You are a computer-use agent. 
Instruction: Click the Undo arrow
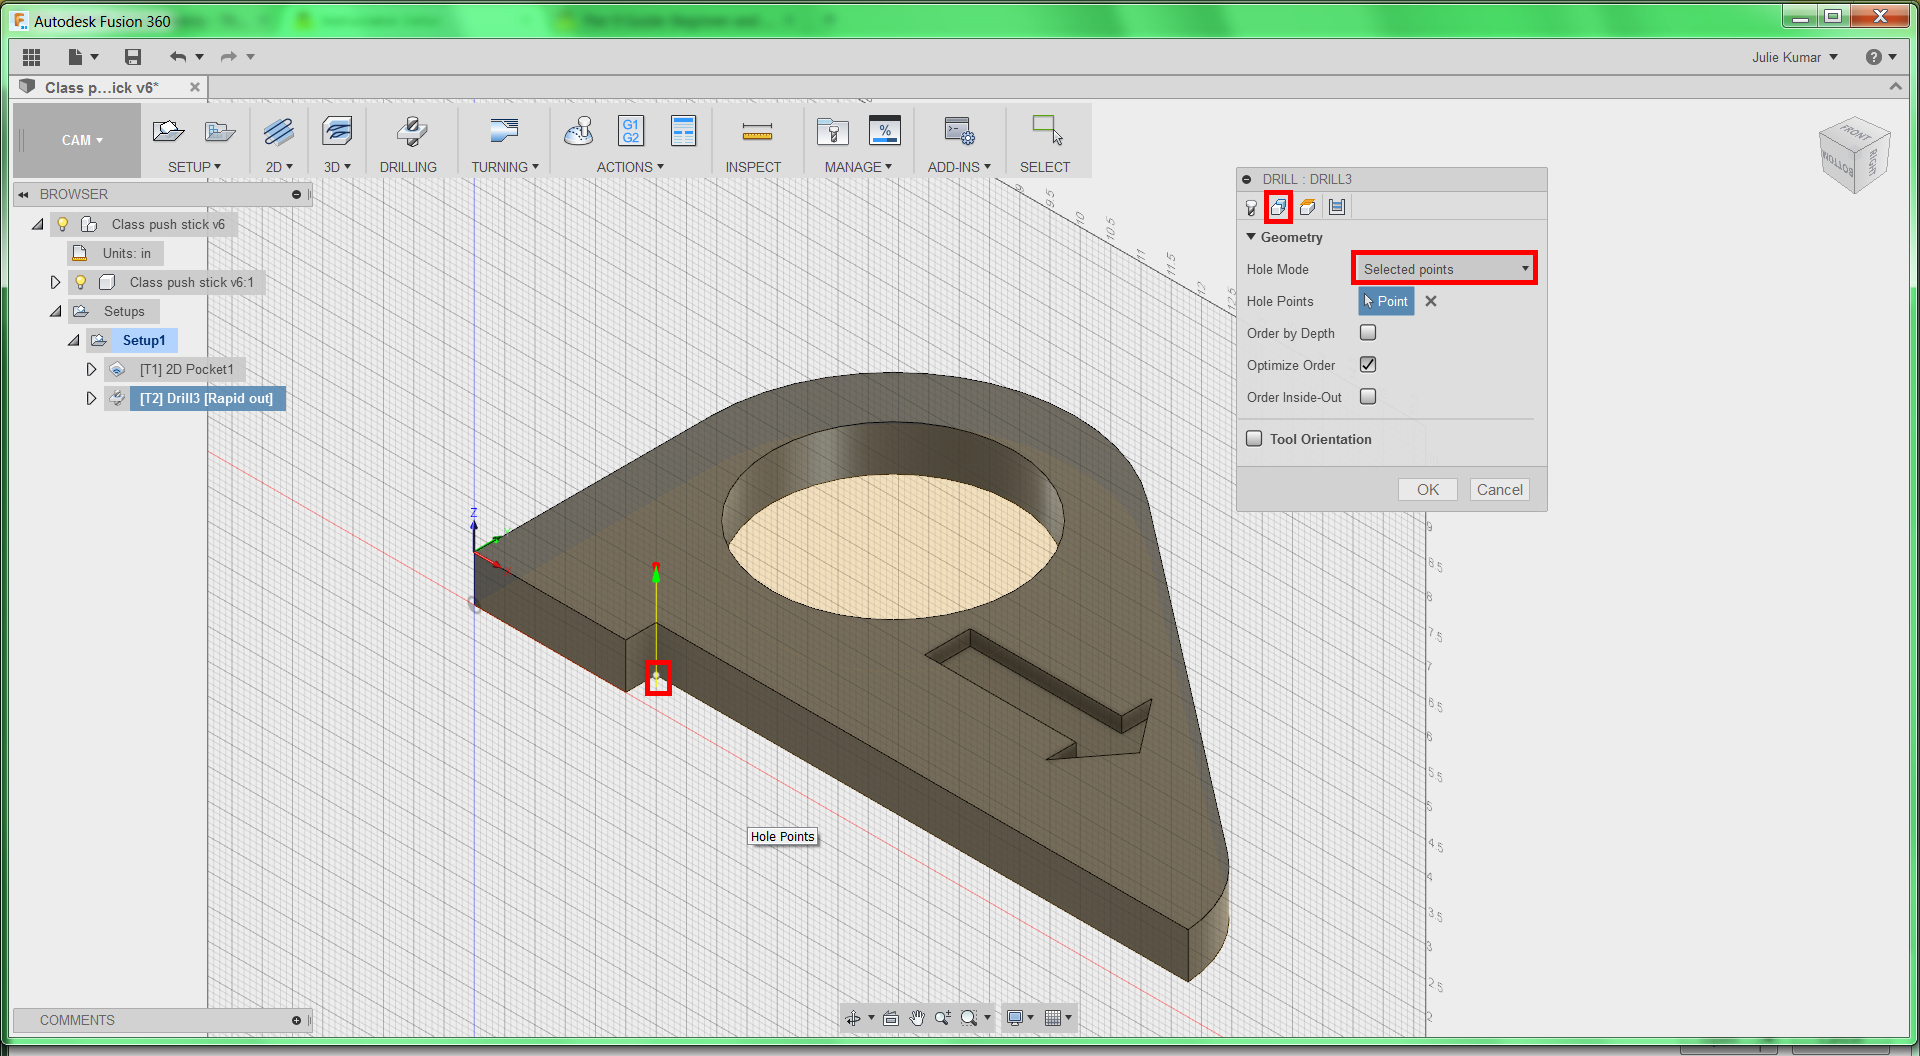(x=178, y=57)
